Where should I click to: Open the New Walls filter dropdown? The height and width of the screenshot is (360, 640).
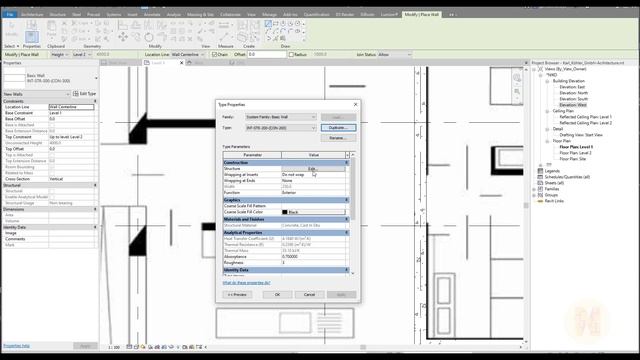[x=37, y=94]
